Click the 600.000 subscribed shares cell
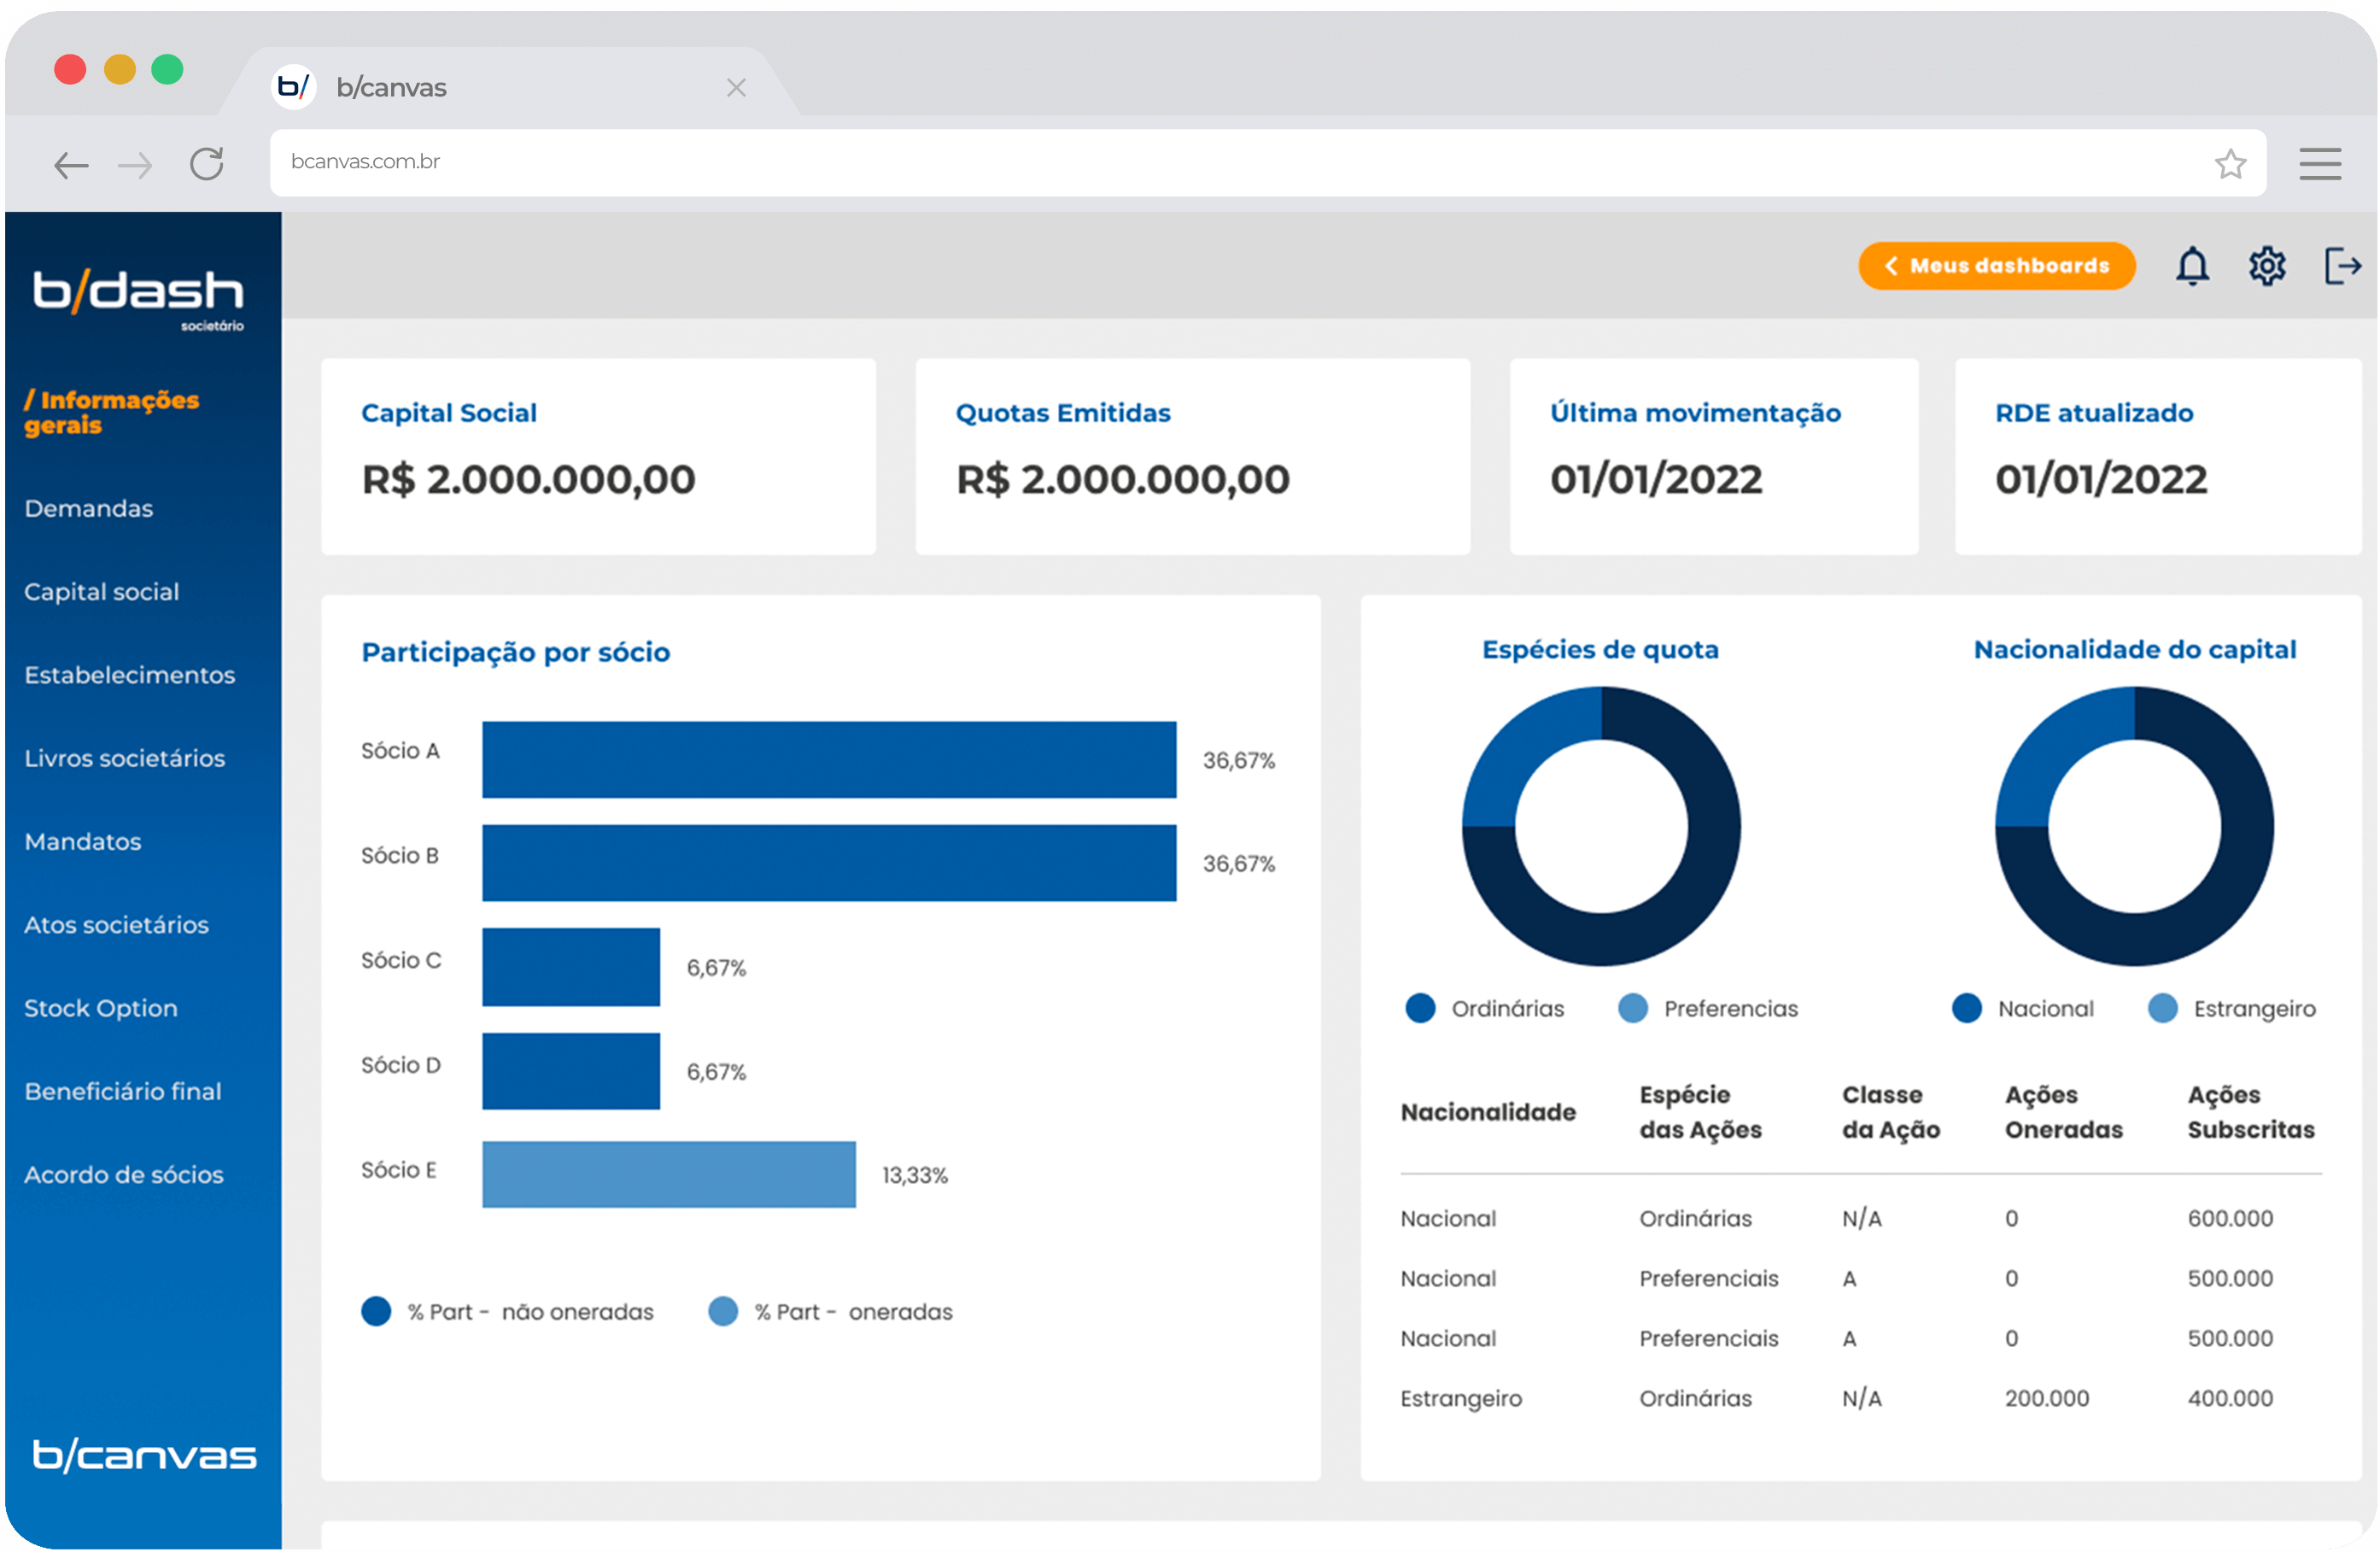Image resolution: width=2380 pixels, height=1552 pixels. pyautogui.click(x=2230, y=1218)
